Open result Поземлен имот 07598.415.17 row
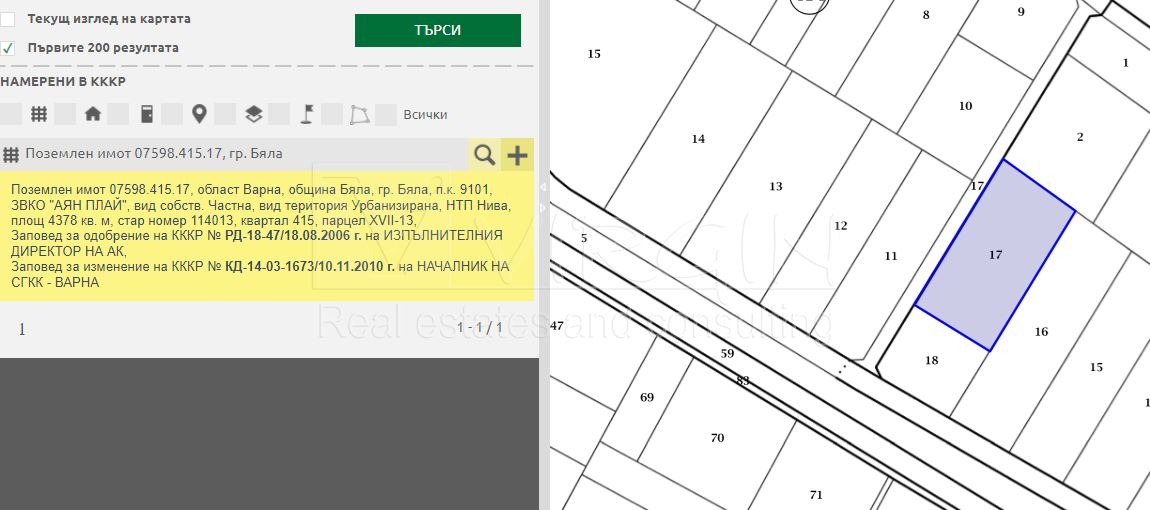 pos(154,154)
